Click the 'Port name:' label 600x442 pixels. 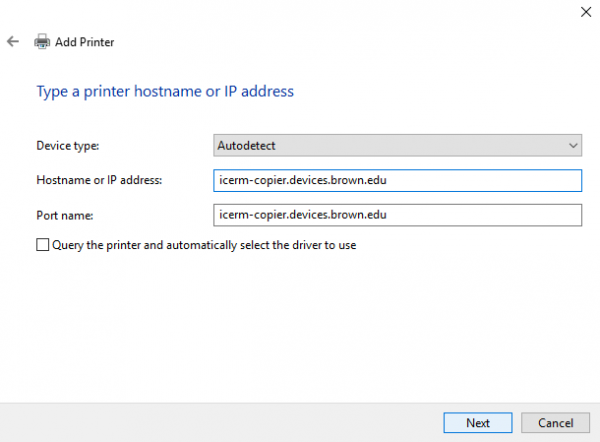pyautogui.click(x=65, y=215)
